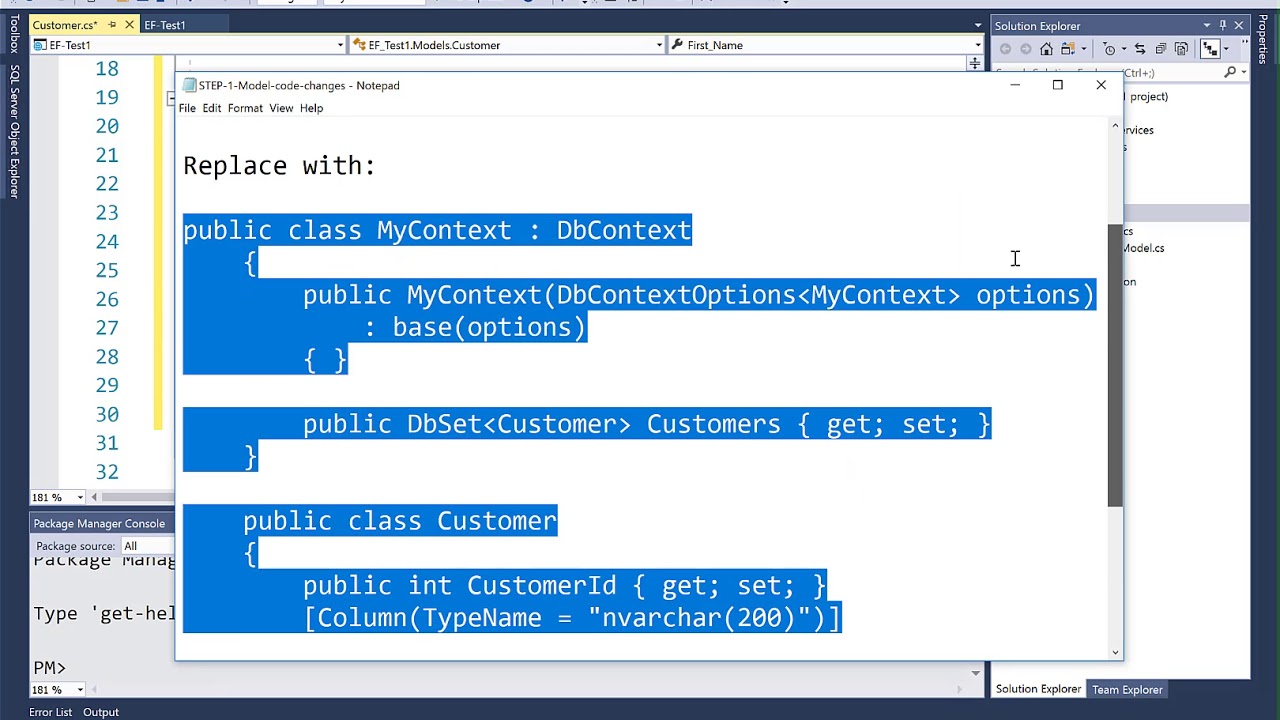
Task: Switch to the Output tab
Action: click(x=101, y=712)
